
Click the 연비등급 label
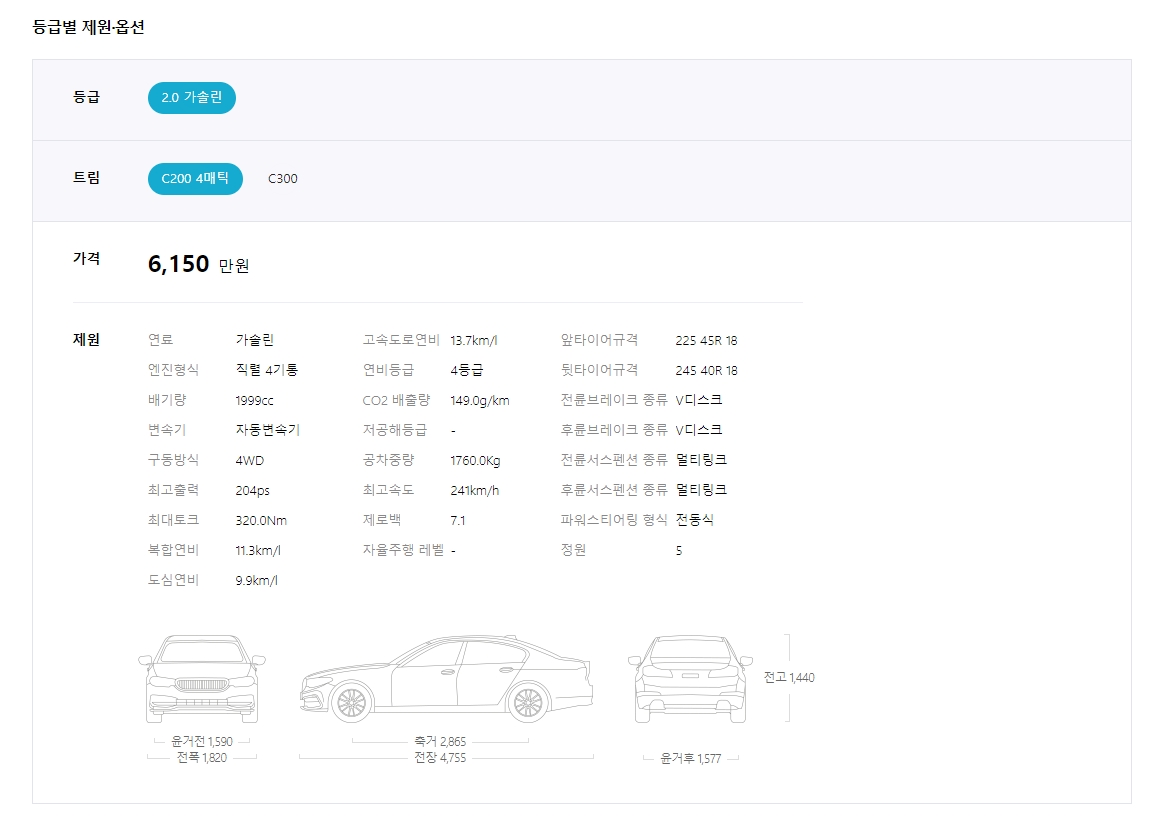pyautogui.click(x=388, y=369)
